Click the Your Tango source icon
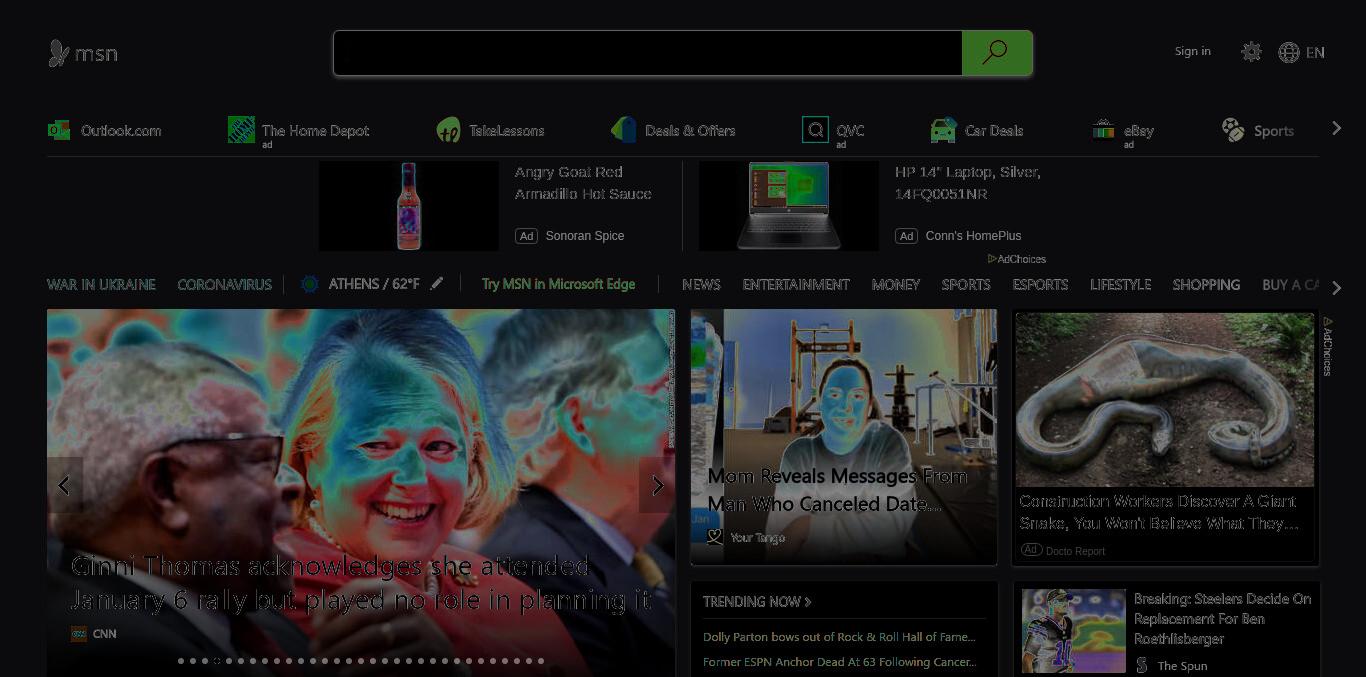The width and height of the screenshot is (1366, 677). [x=715, y=537]
